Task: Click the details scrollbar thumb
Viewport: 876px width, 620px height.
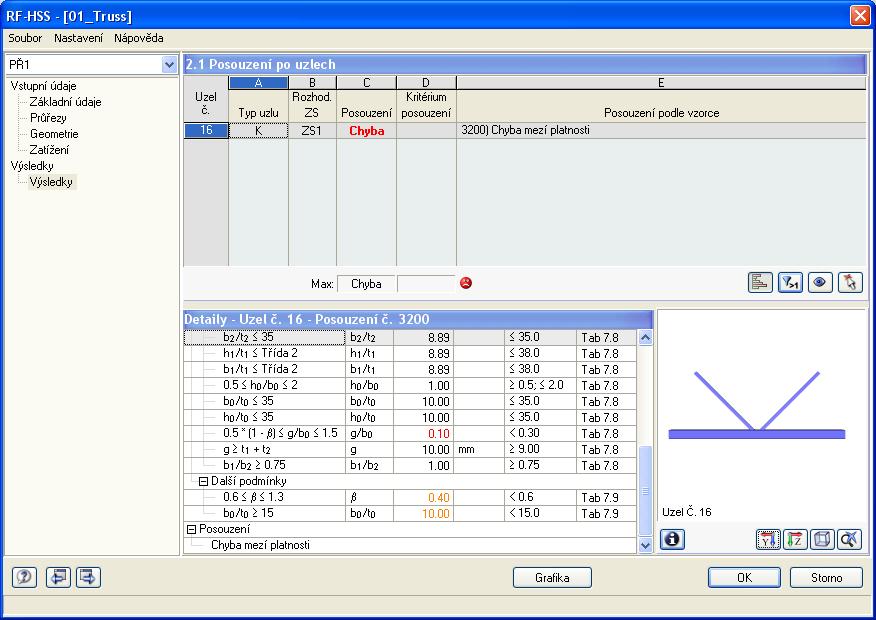Action: click(645, 490)
